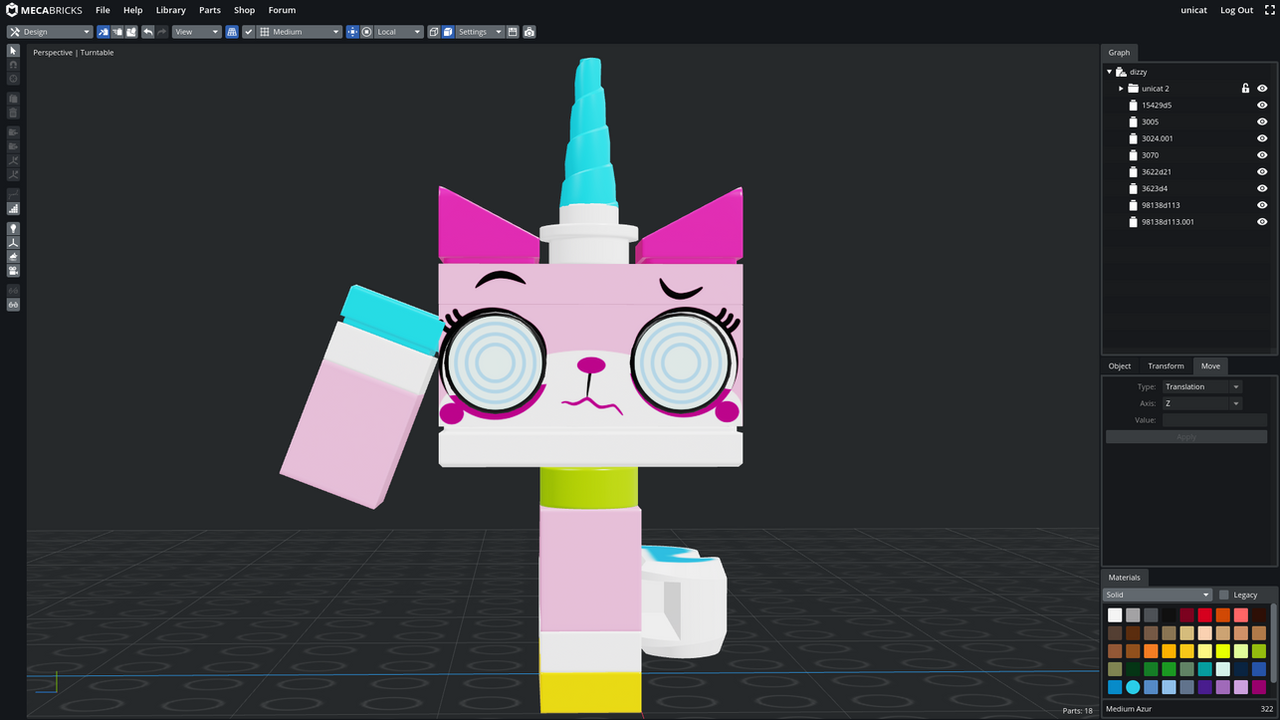Open the View dropdown in toolbar
Viewport: 1280px width, 720px height.
pyautogui.click(x=197, y=32)
